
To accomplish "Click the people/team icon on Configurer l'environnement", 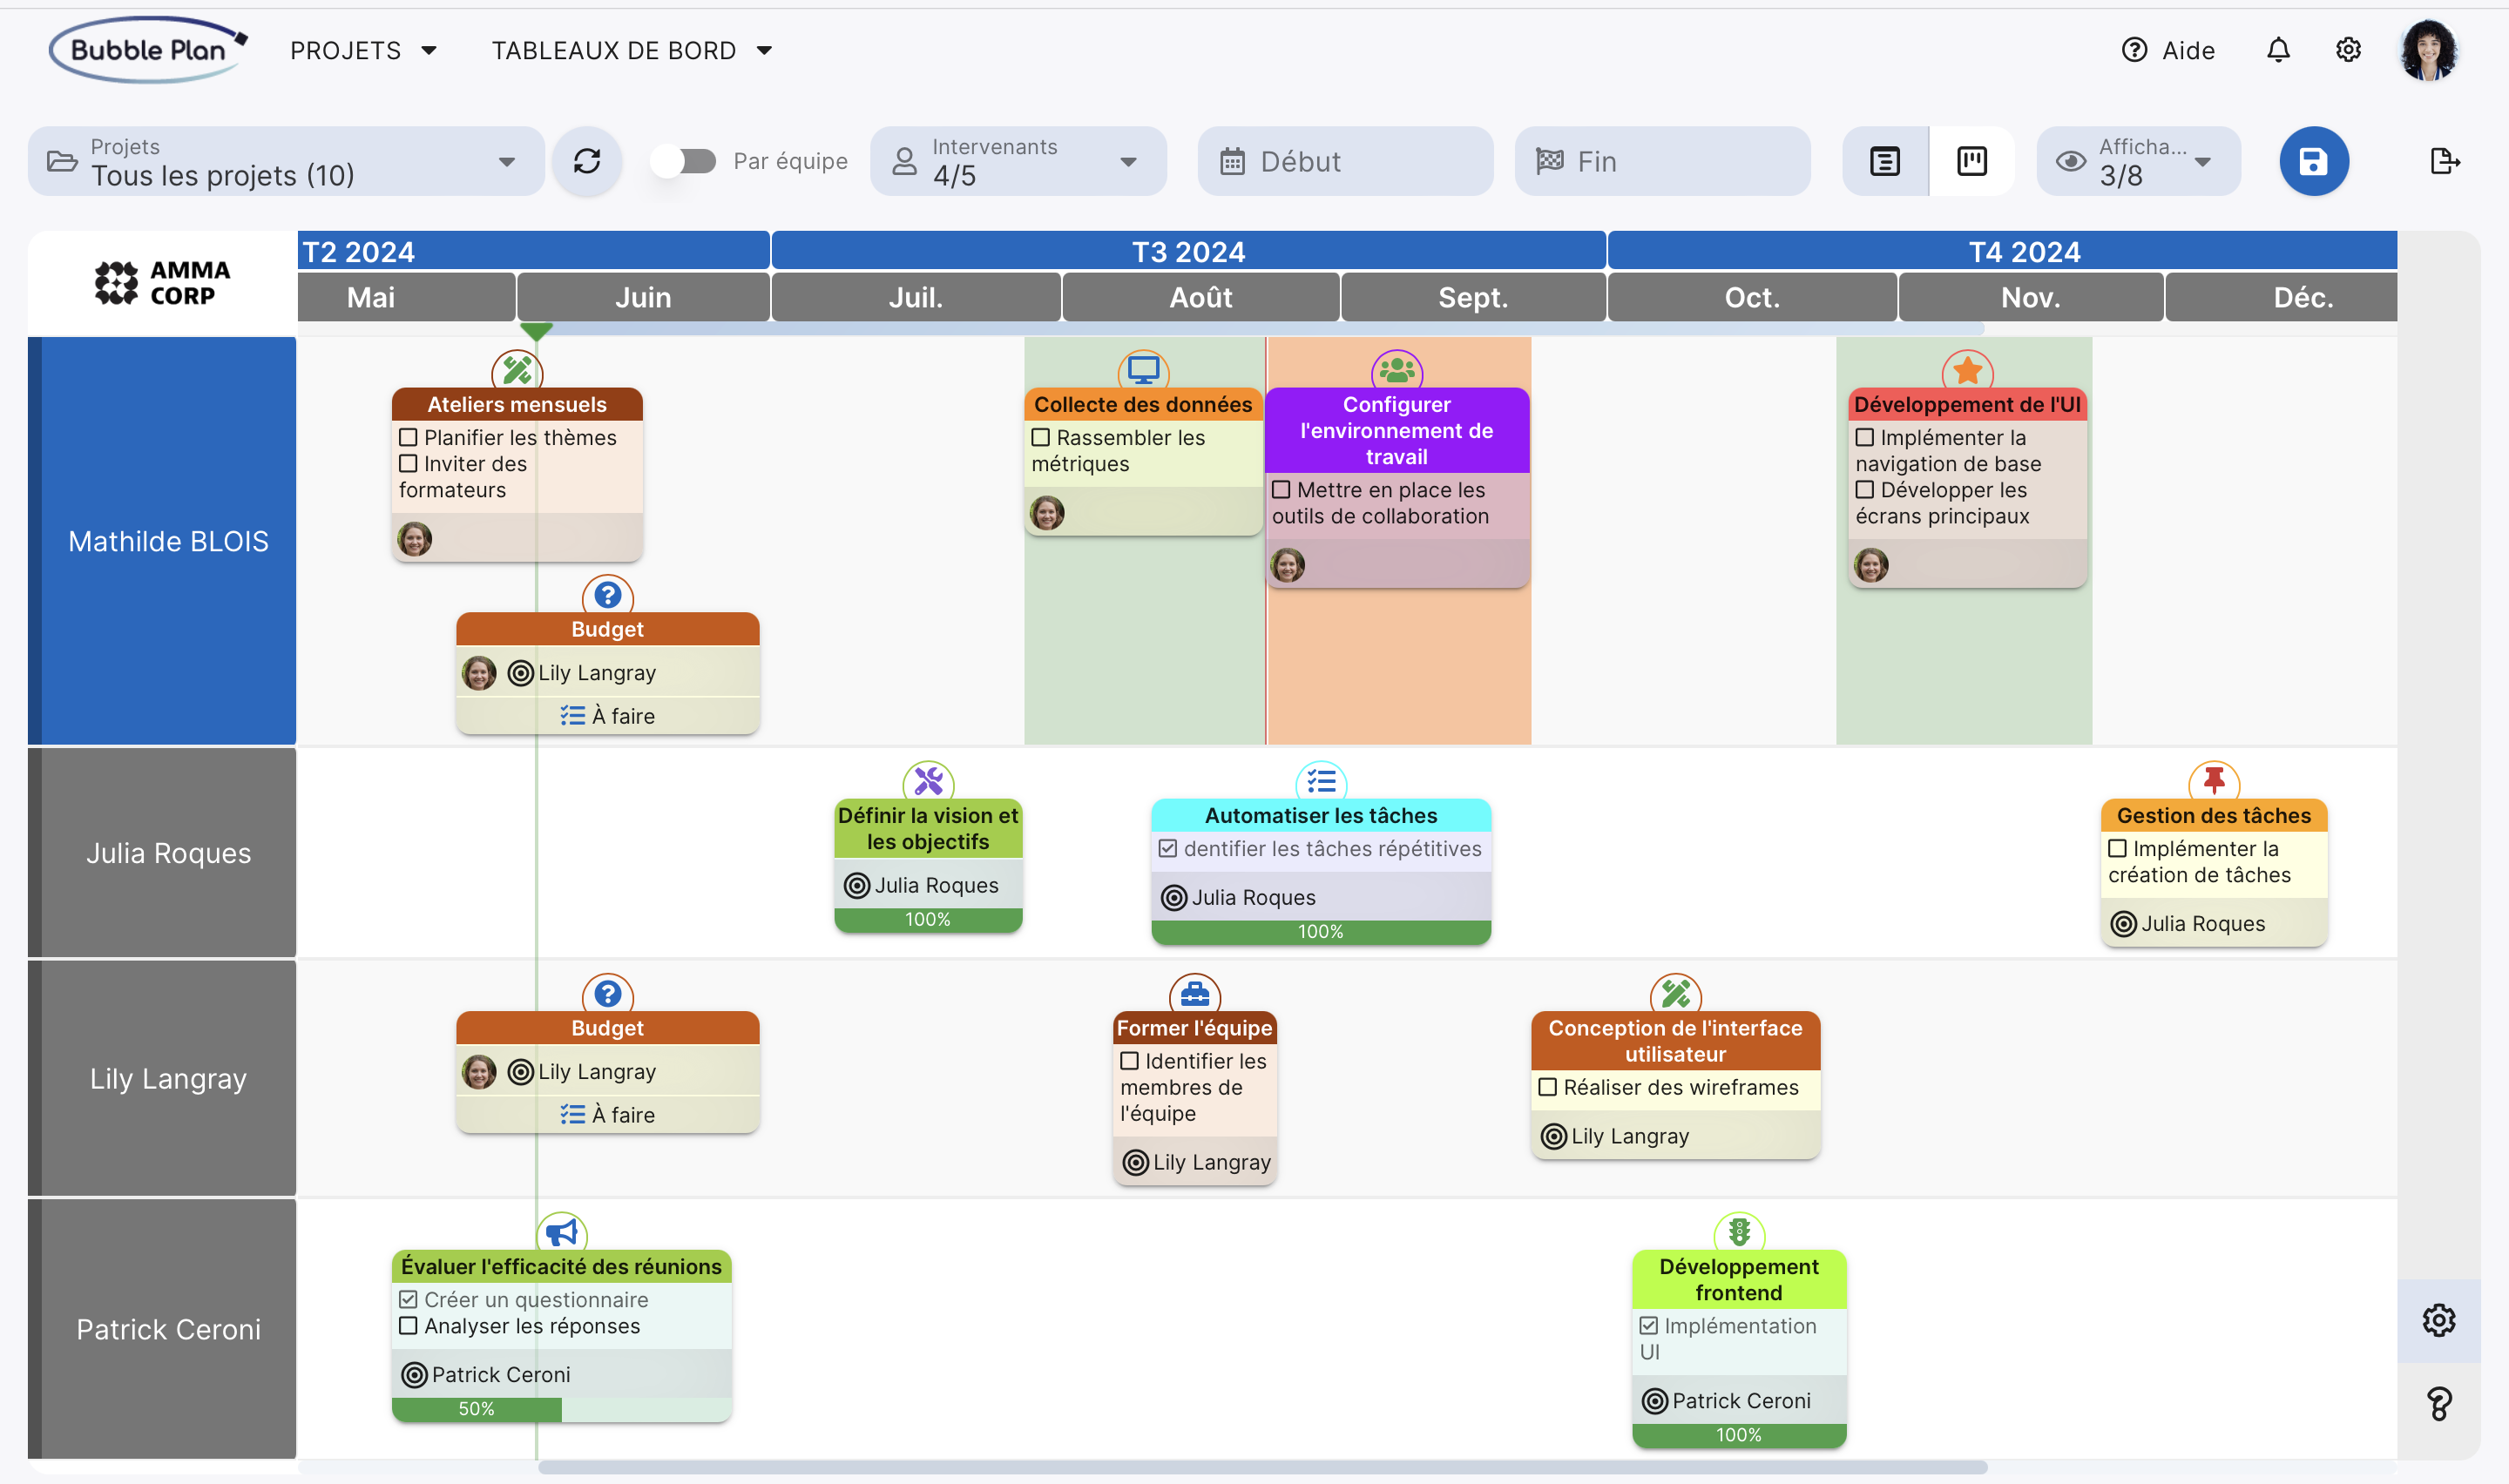I will coord(1396,366).
